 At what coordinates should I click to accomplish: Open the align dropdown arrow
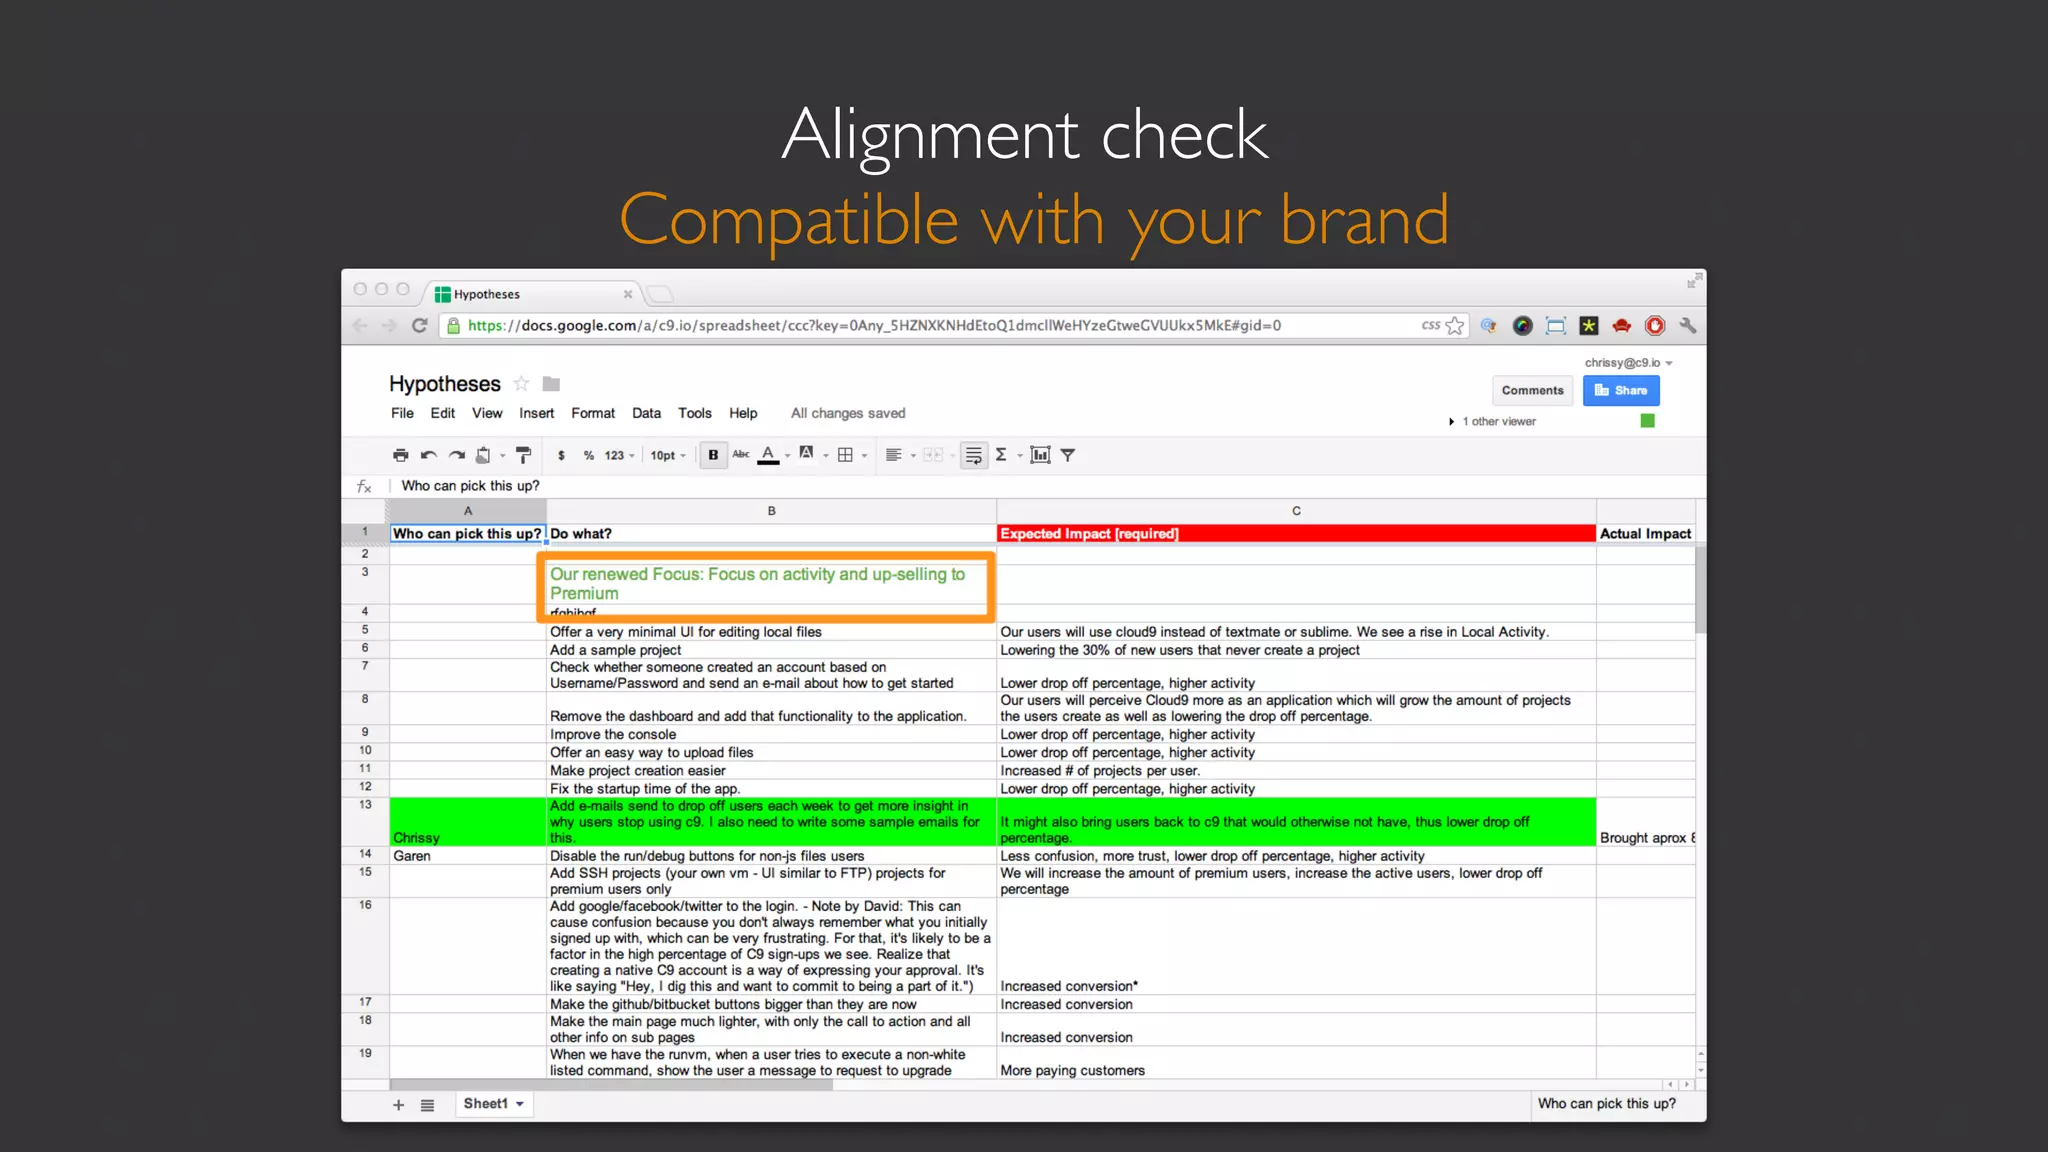(x=913, y=456)
